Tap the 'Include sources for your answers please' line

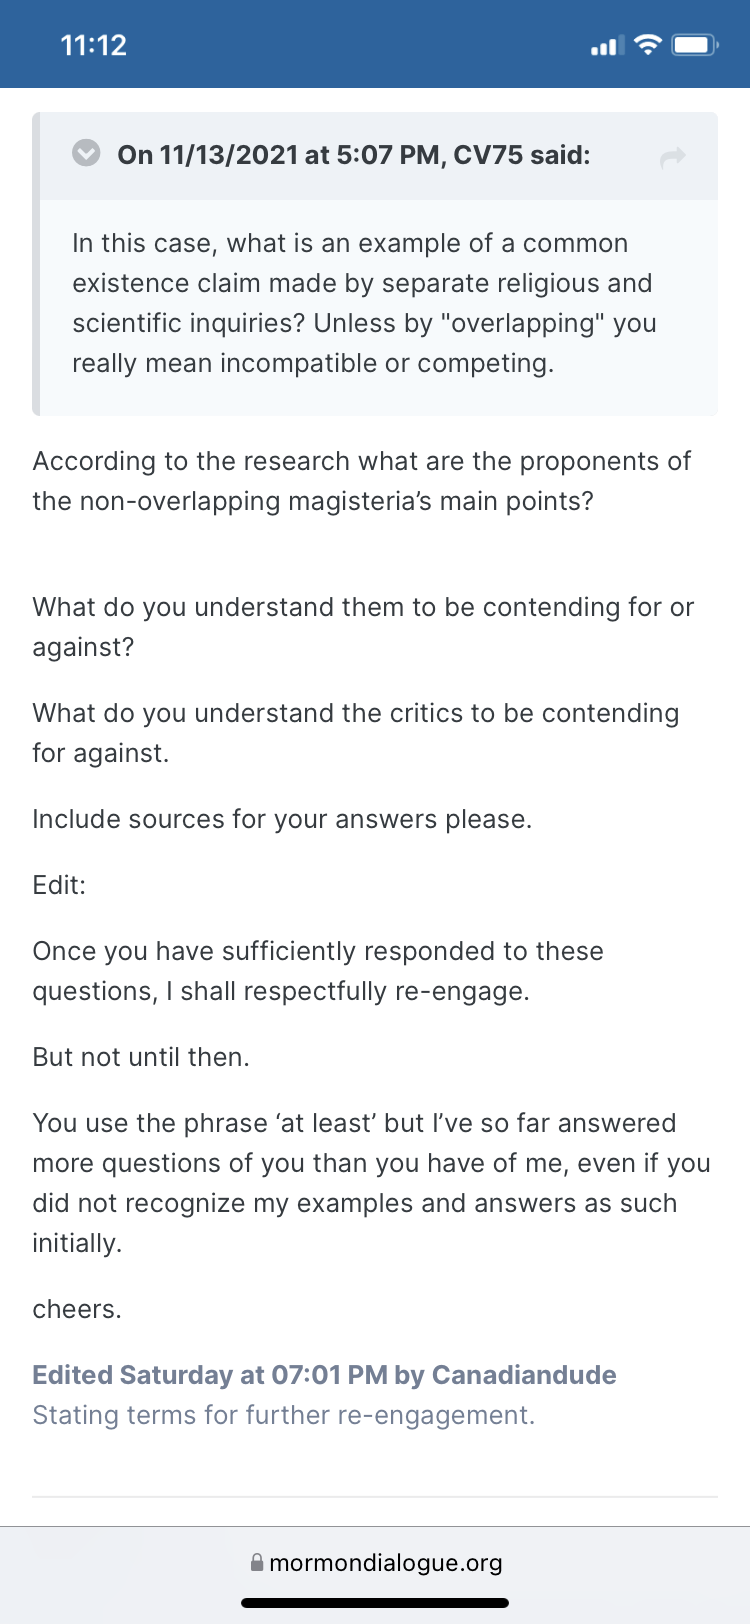point(282,819)
